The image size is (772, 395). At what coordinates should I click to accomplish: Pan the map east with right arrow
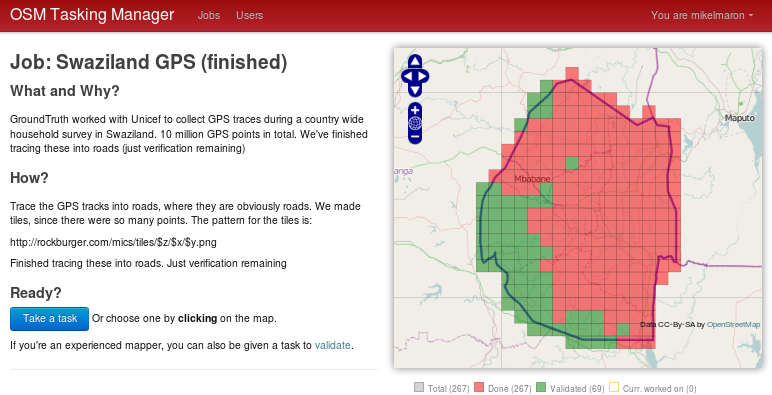pos(423,76)
